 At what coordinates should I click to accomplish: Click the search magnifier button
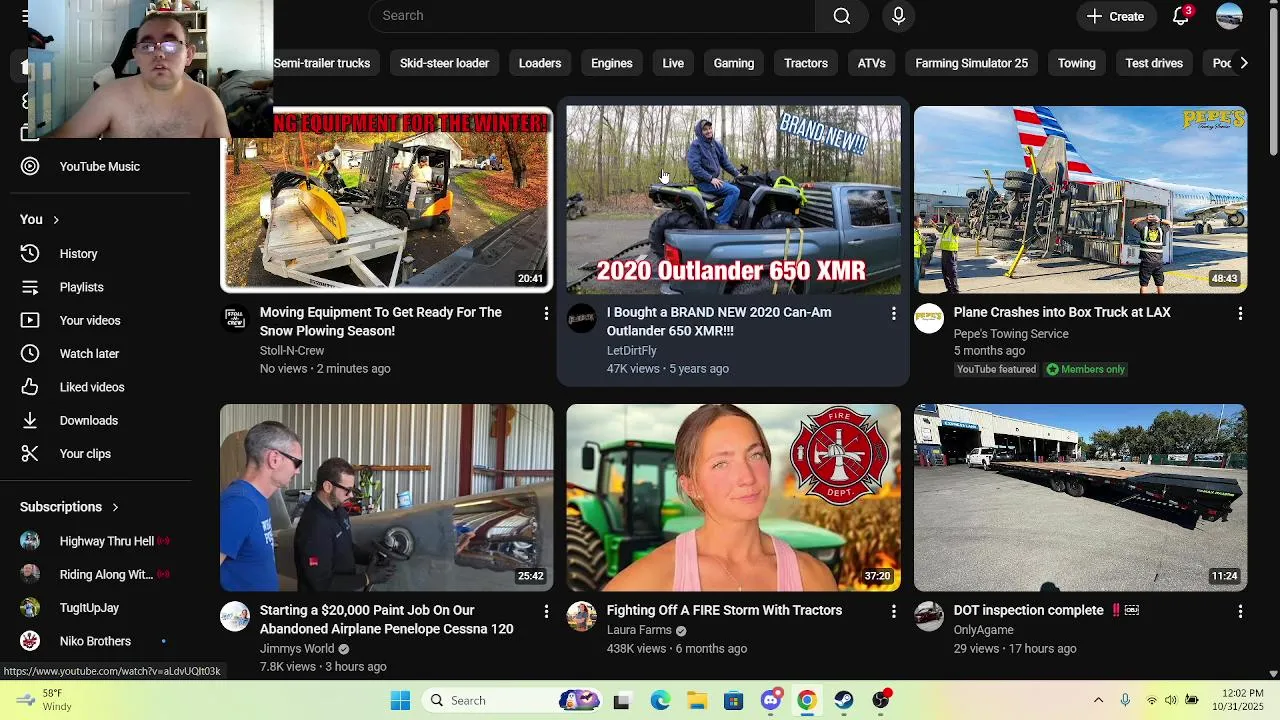(x=842, y=16)
